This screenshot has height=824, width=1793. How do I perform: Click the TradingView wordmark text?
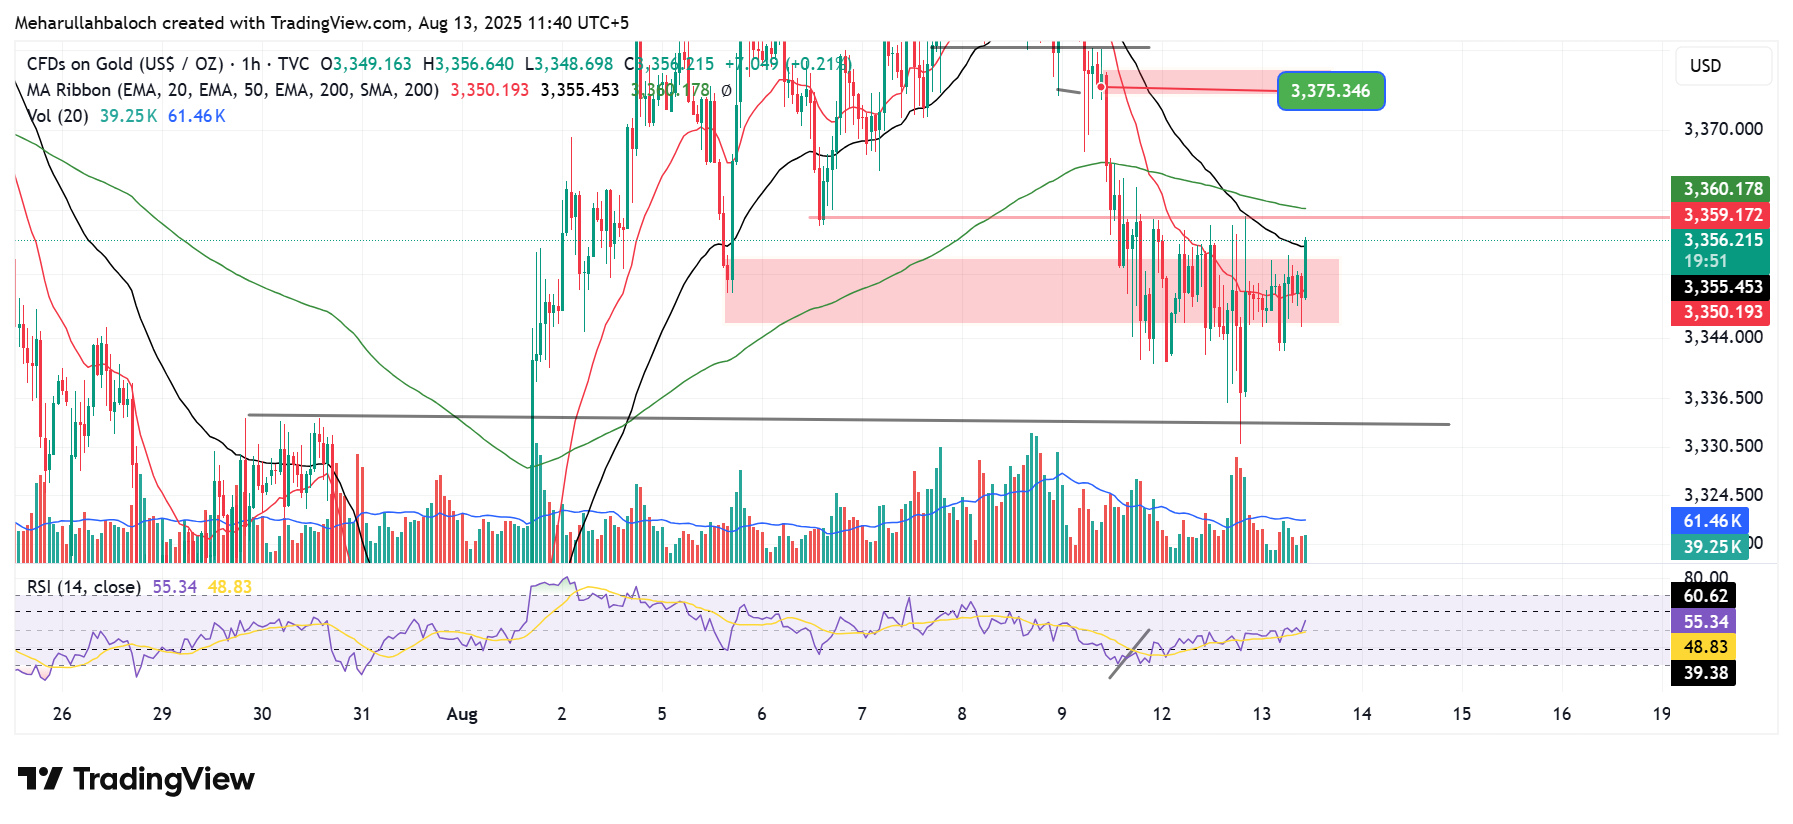(x=163, y=779)
